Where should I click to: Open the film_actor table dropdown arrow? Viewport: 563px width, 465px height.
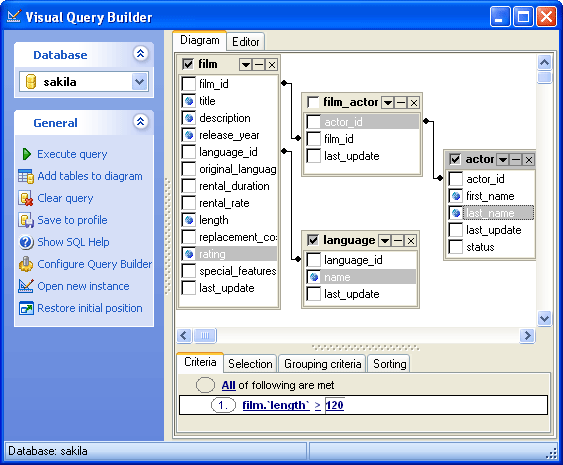pos(388,103)
